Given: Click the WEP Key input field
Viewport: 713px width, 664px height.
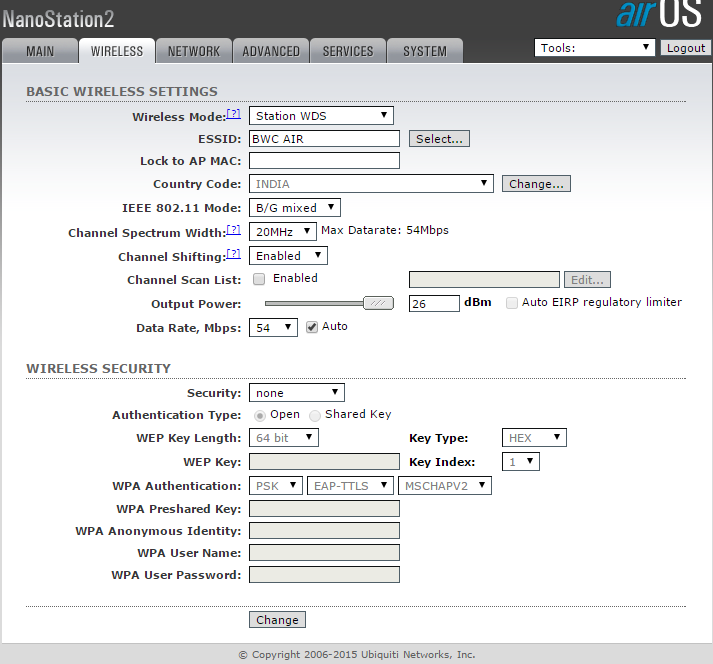Looking at the screenshot, I should [324, 462].
